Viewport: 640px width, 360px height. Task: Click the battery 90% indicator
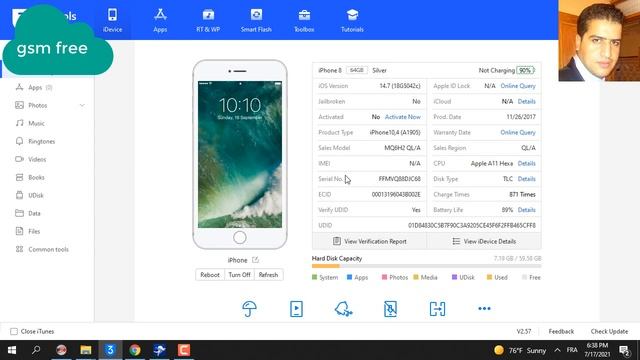click(525, 70)
